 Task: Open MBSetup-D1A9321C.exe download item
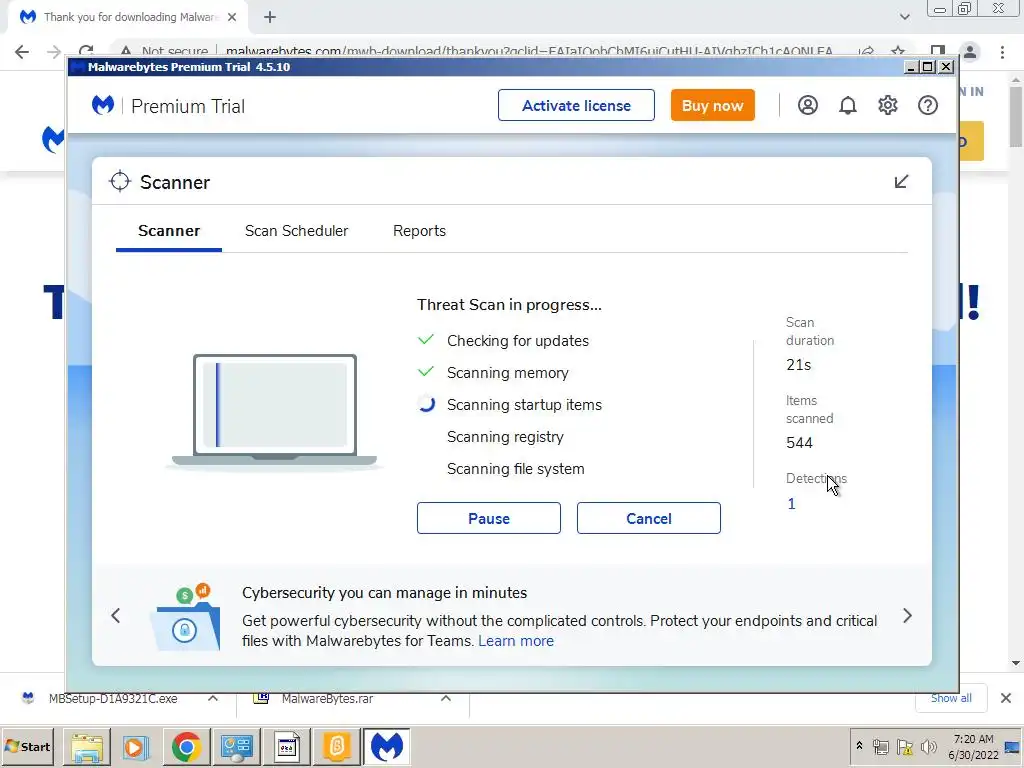[x=112, y=699]
